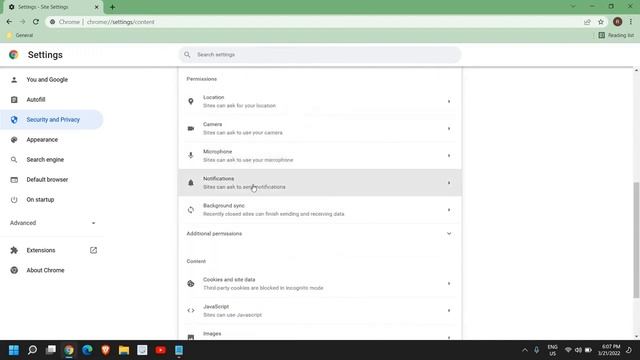Reload the settings page
640x360 pixels.
coord(36,22)
